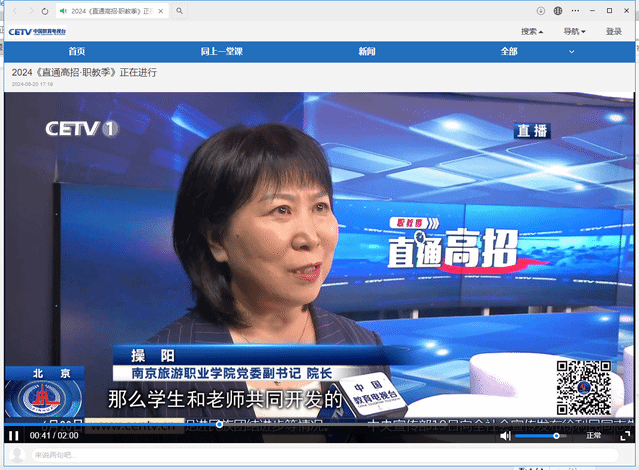
Task: Click the address bar search icon
Action: (179, 10)
